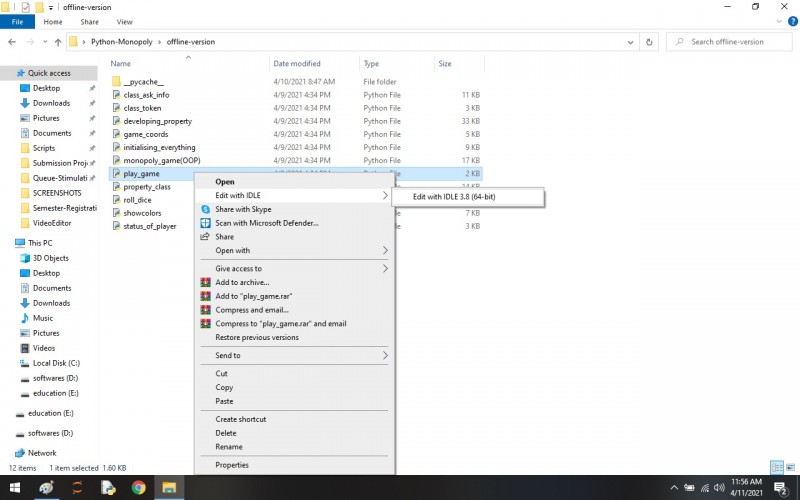Click the WinRAR icon beside Add to archive

click(x=205, y=282)
